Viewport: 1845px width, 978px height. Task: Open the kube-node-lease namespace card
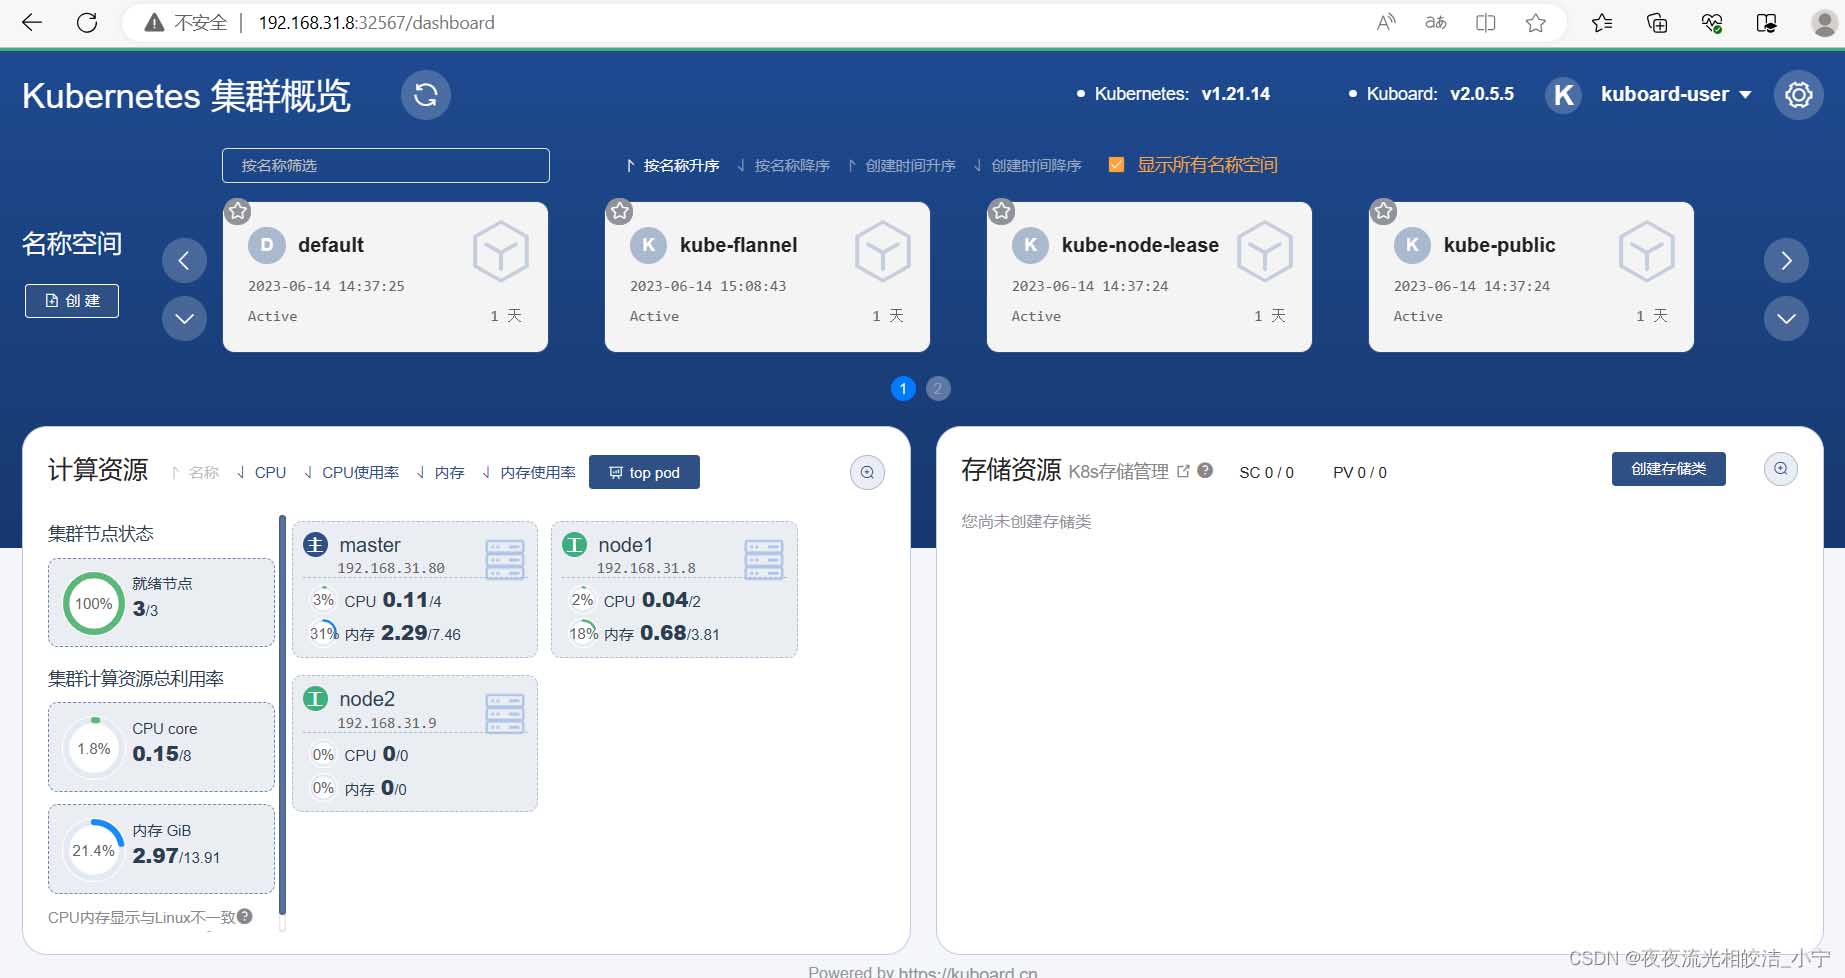coord(1149,277)
